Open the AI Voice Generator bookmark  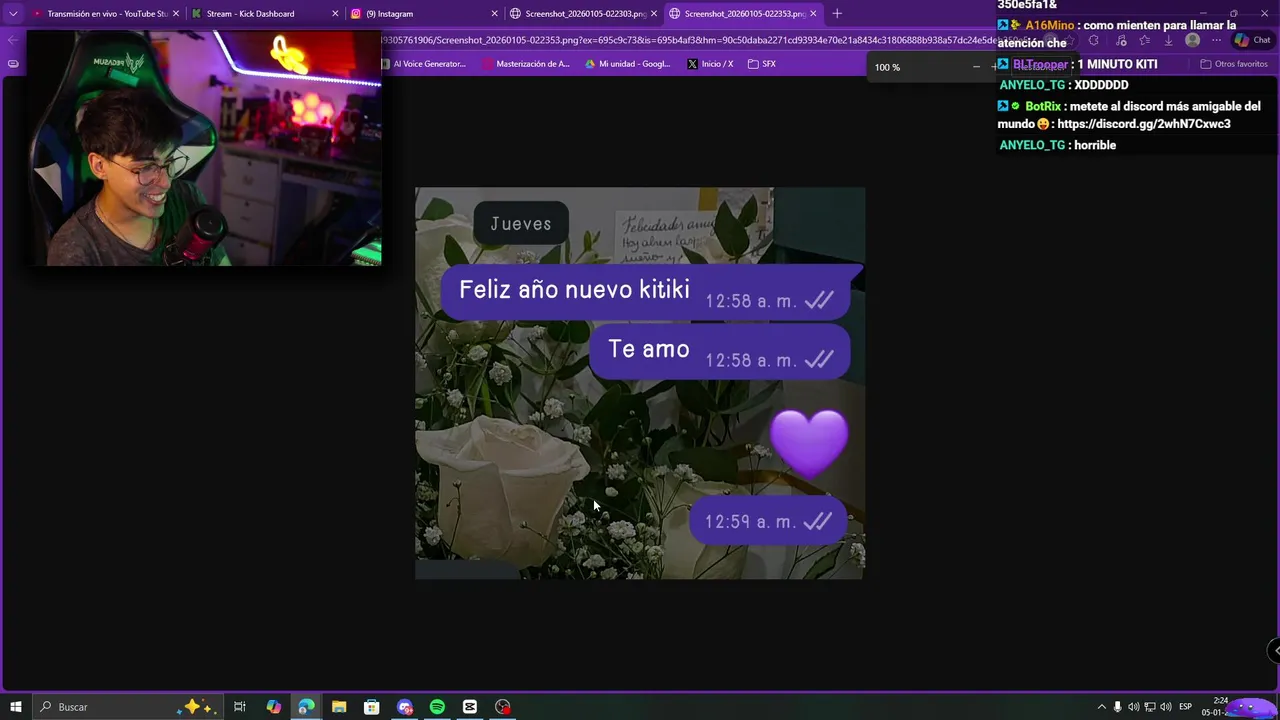pos(423,64)
